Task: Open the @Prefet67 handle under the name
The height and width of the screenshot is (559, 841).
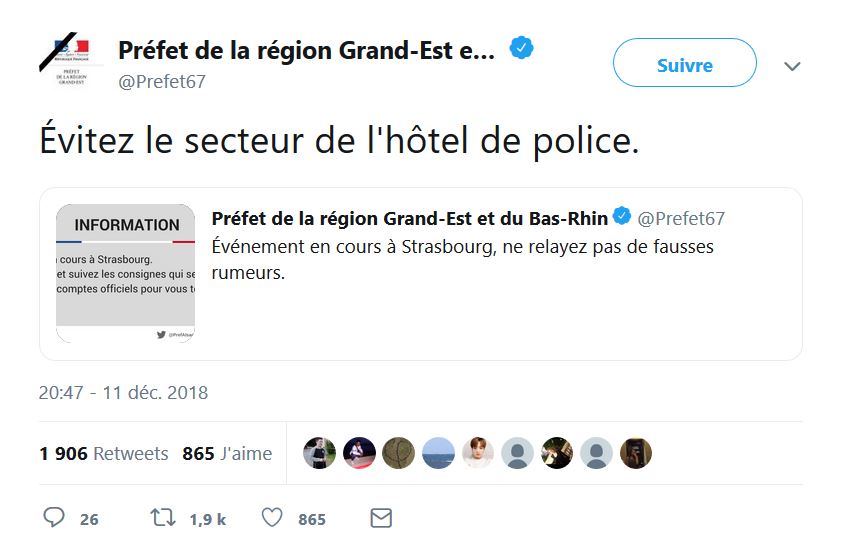Action: click(161, 82)
